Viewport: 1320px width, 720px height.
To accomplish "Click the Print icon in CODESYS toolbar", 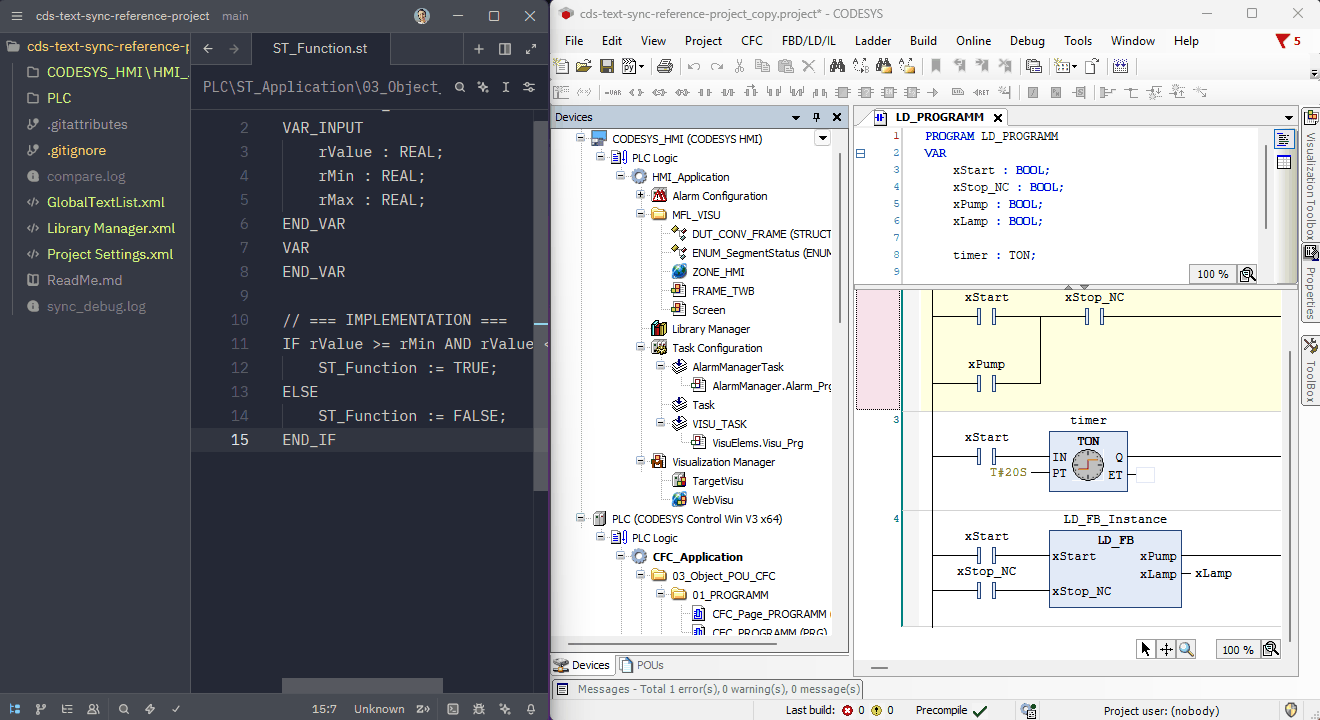I will pyautogui.click(x=665, y=66).
